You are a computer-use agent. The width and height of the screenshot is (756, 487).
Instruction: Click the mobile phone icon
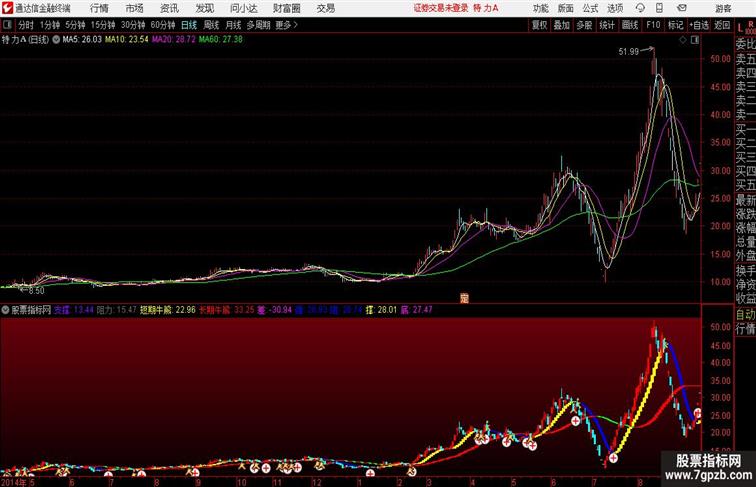tap(659, 8)
